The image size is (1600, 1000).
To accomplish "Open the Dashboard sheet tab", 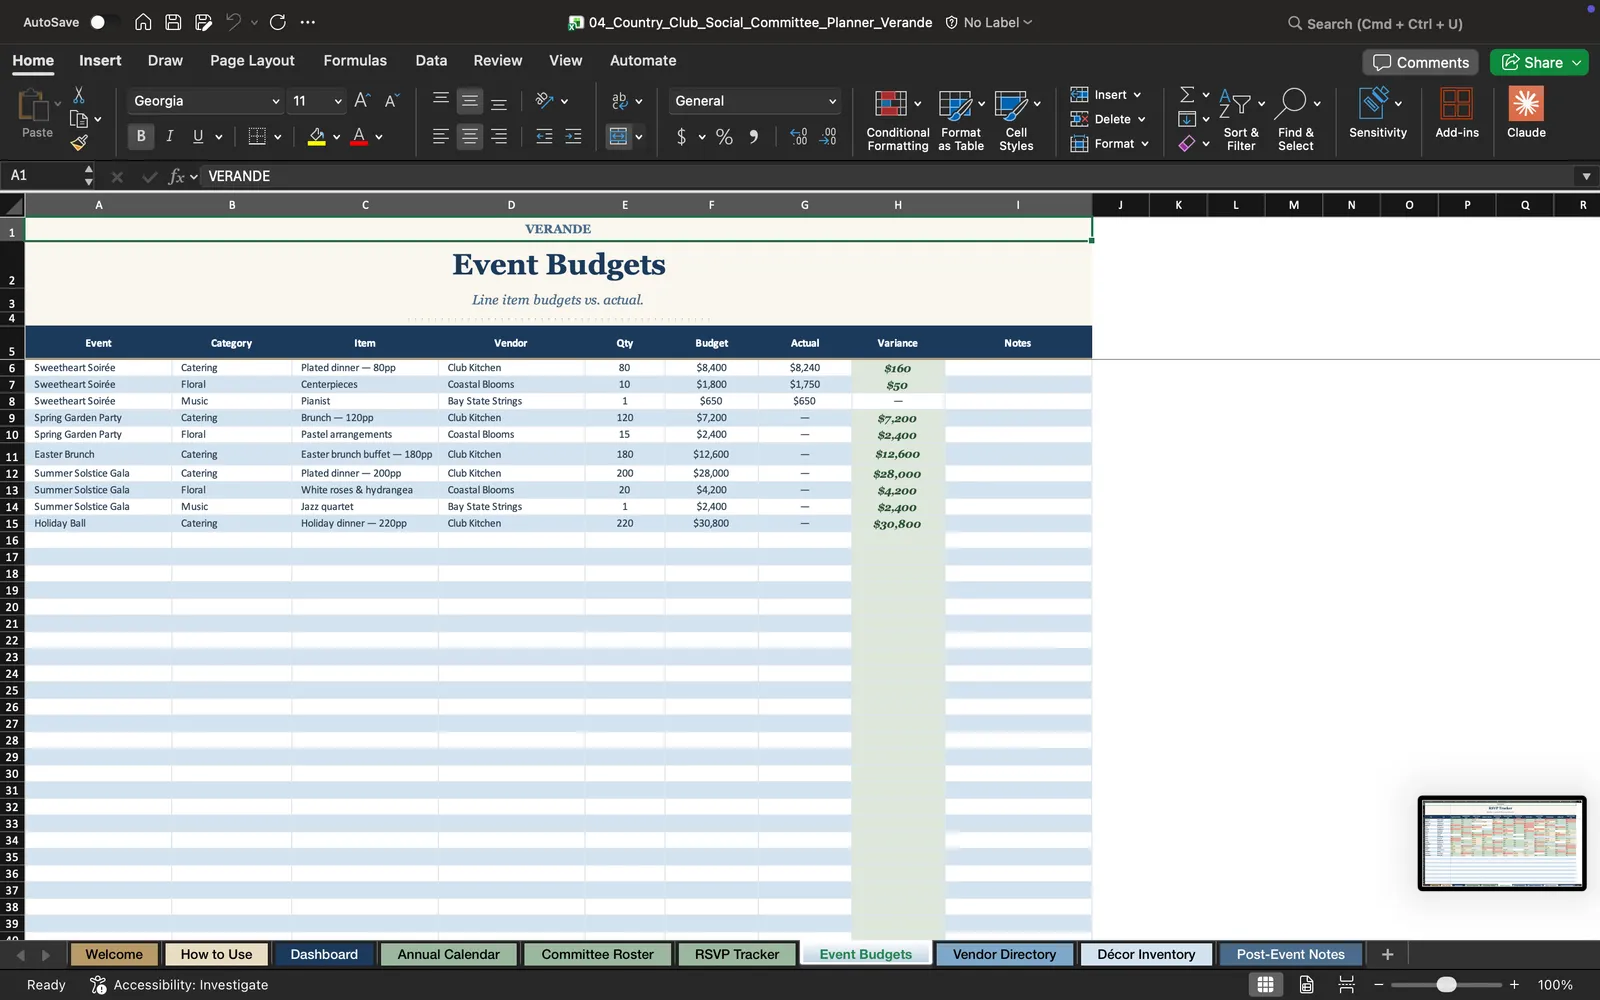I will tap(324, 955).
